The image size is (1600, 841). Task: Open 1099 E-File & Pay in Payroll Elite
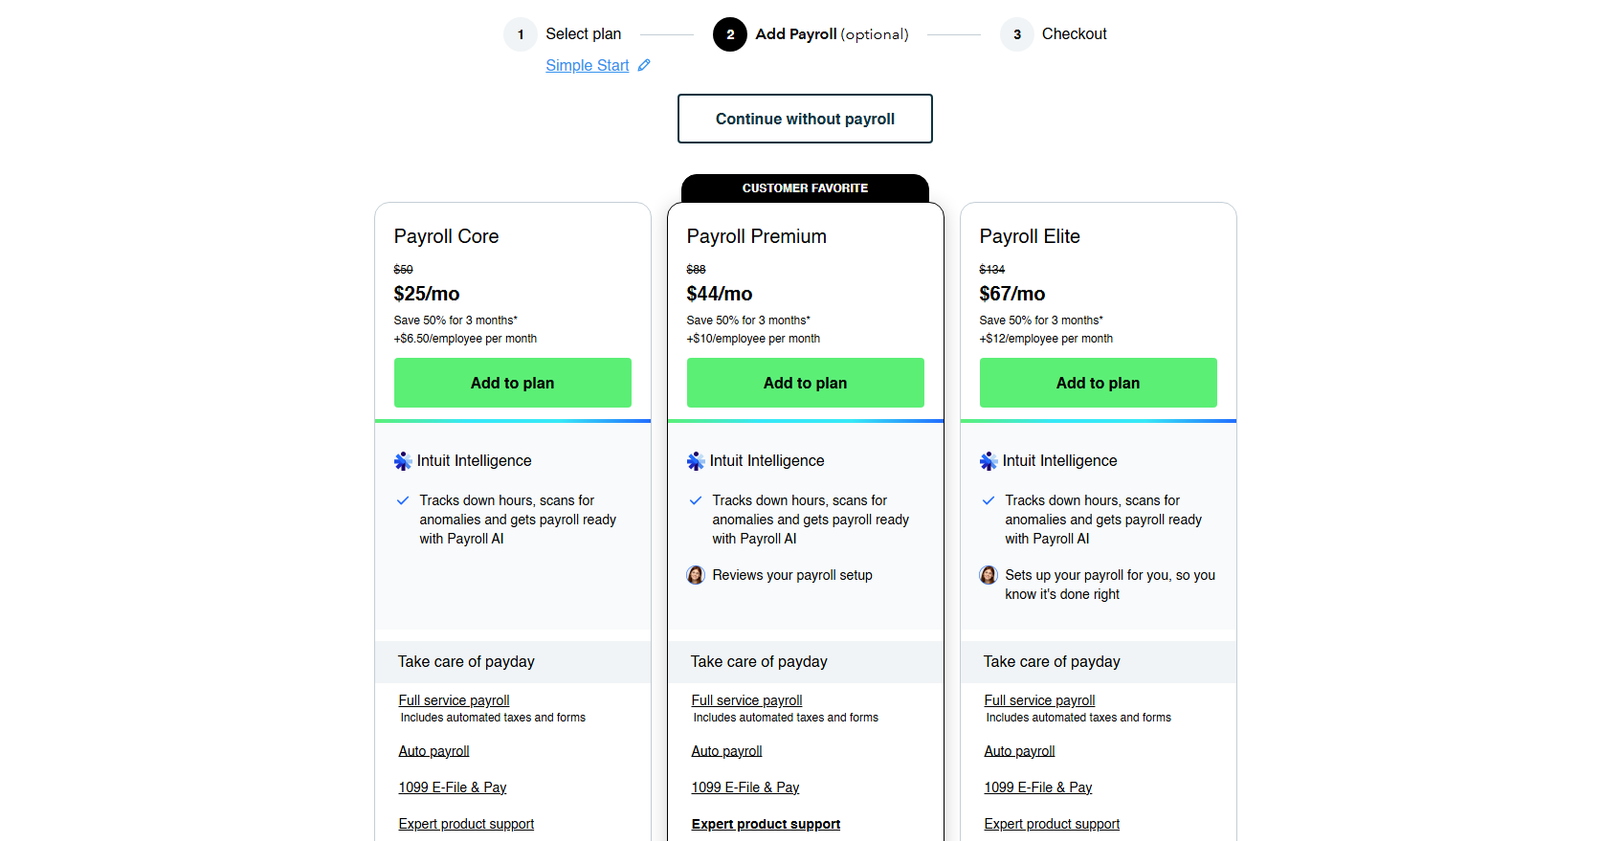pos(1038,788)
